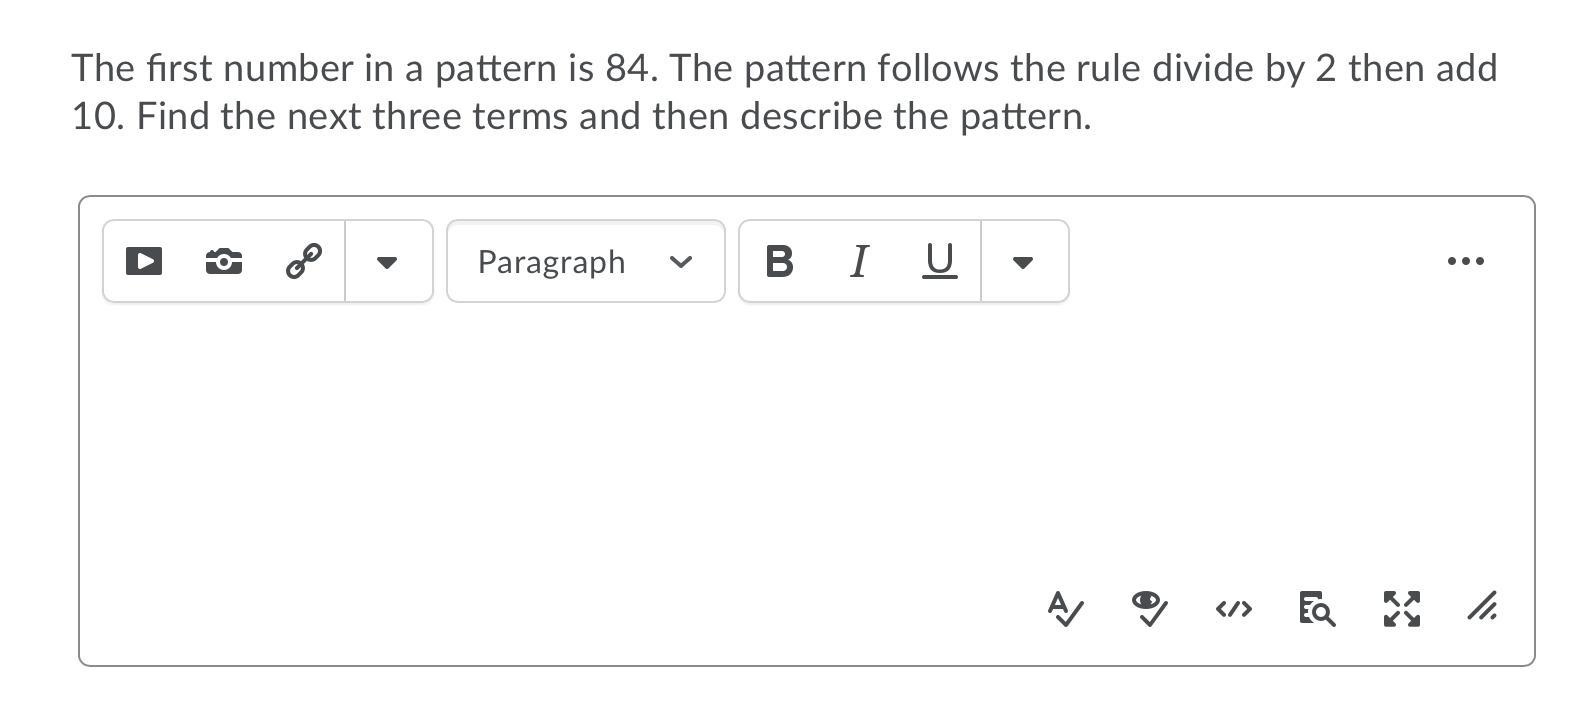Click the chevron beside Paragraph
The height and width of the screenshot is (702, 1587).
(681, 262)
